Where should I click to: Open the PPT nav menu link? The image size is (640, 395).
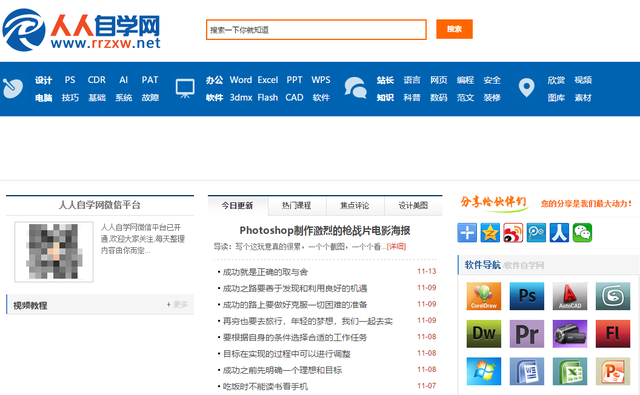294,80
